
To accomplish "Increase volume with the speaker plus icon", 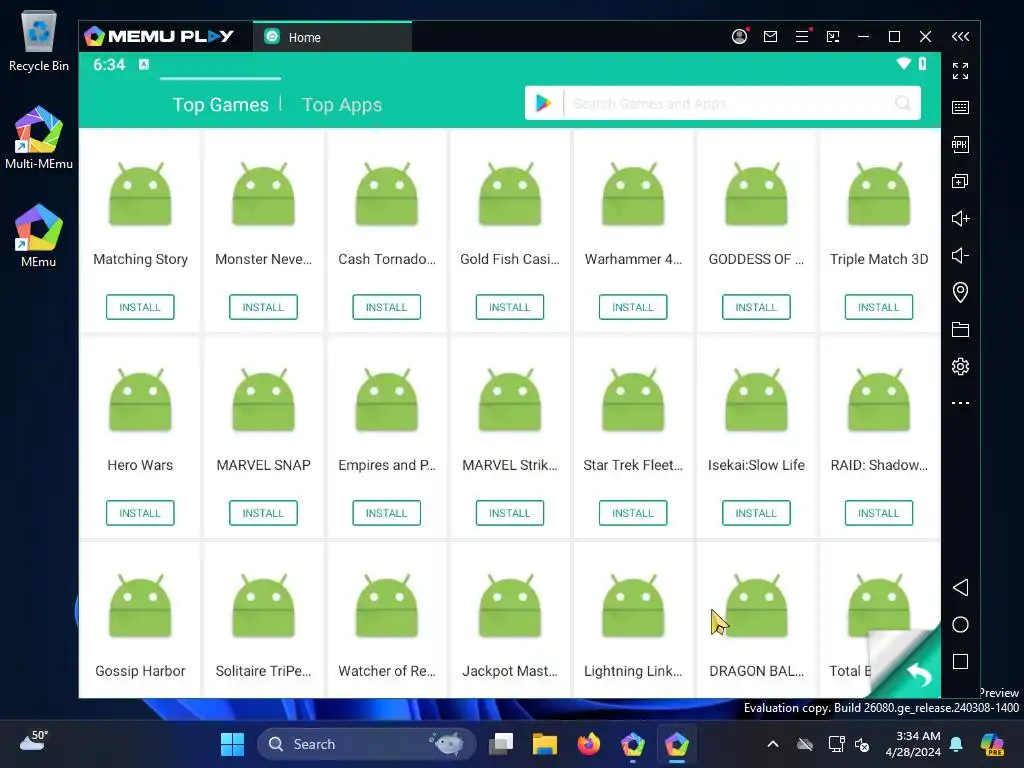I will [x=960, y=218].
